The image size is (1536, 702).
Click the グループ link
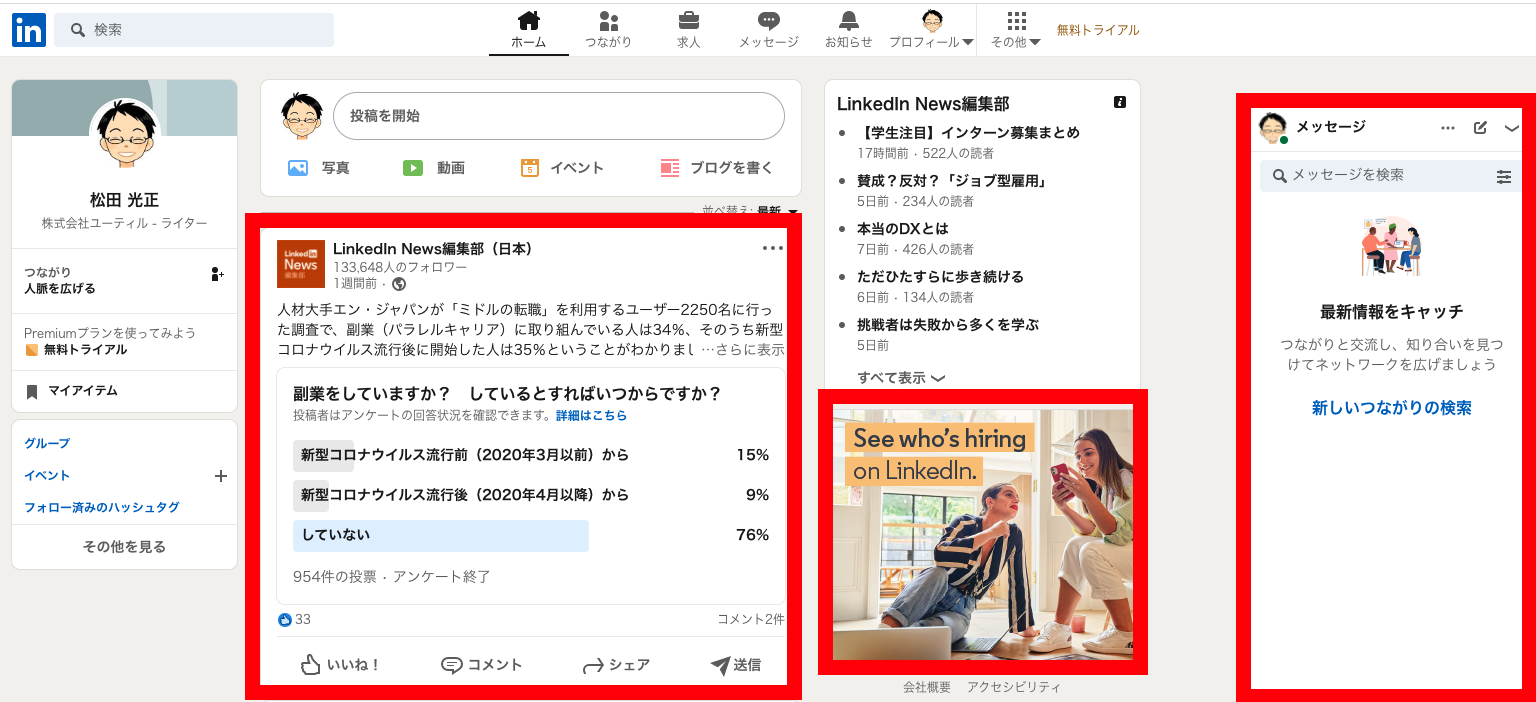(47, 443)
